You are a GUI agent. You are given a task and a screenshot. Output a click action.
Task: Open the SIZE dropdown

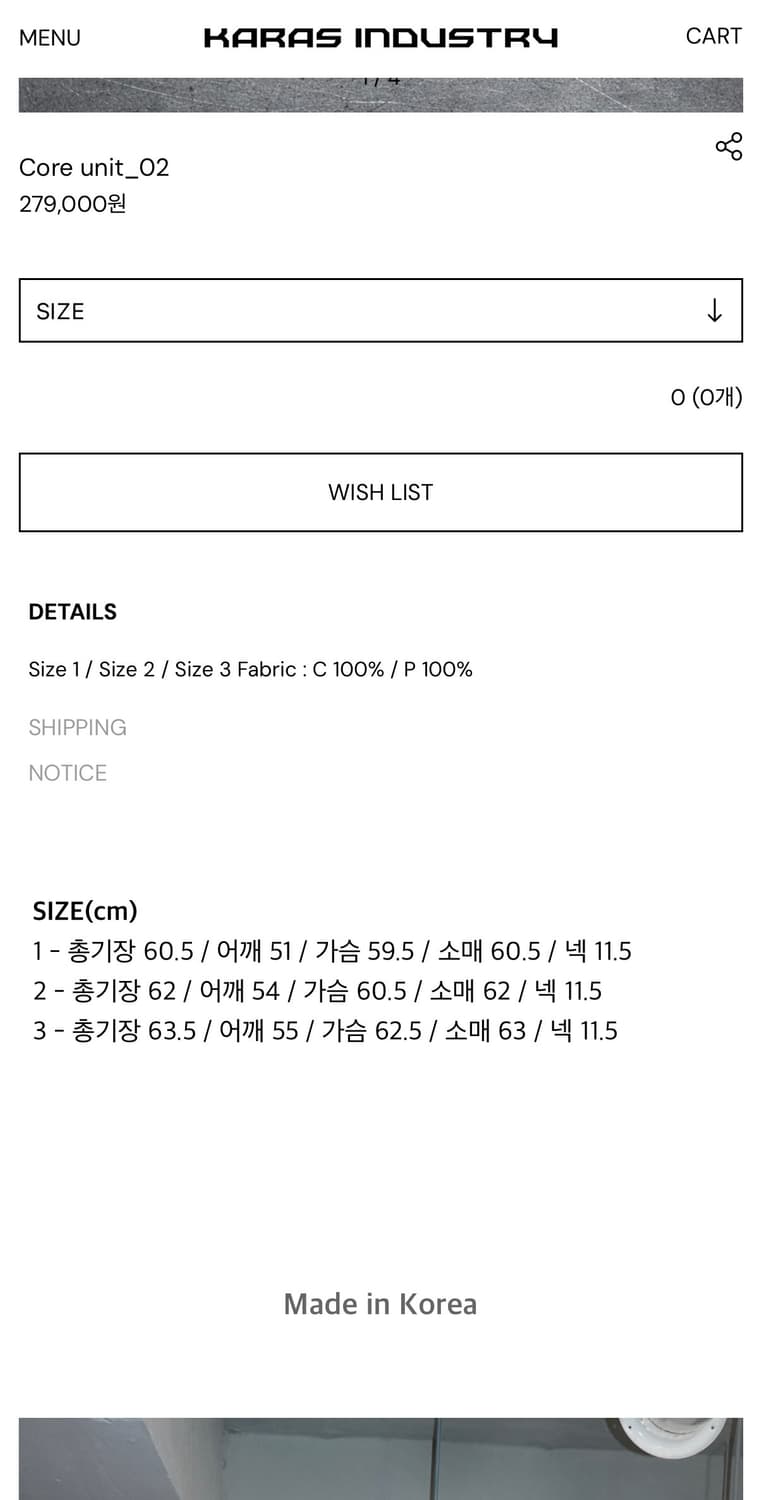[380, 311]
